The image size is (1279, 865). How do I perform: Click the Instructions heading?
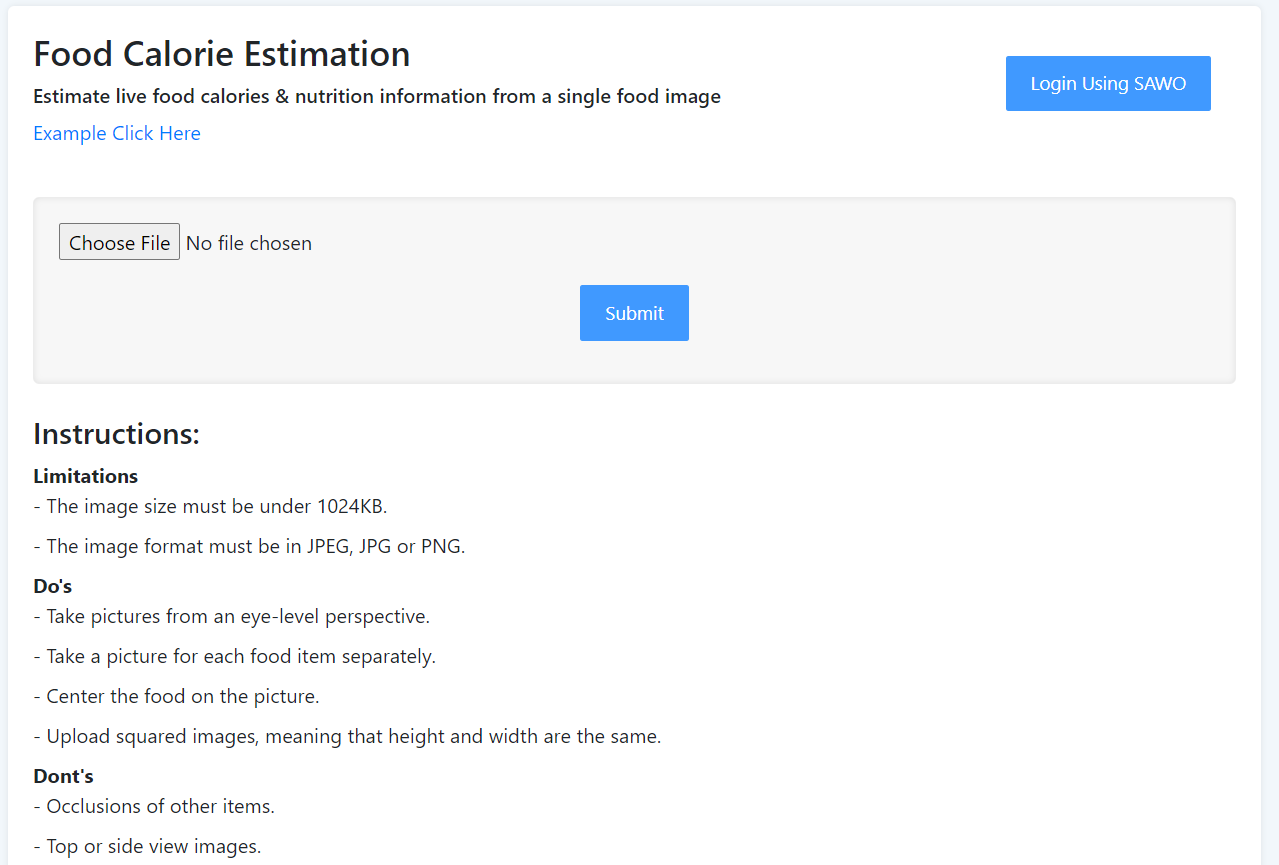[x=117, y=434]
